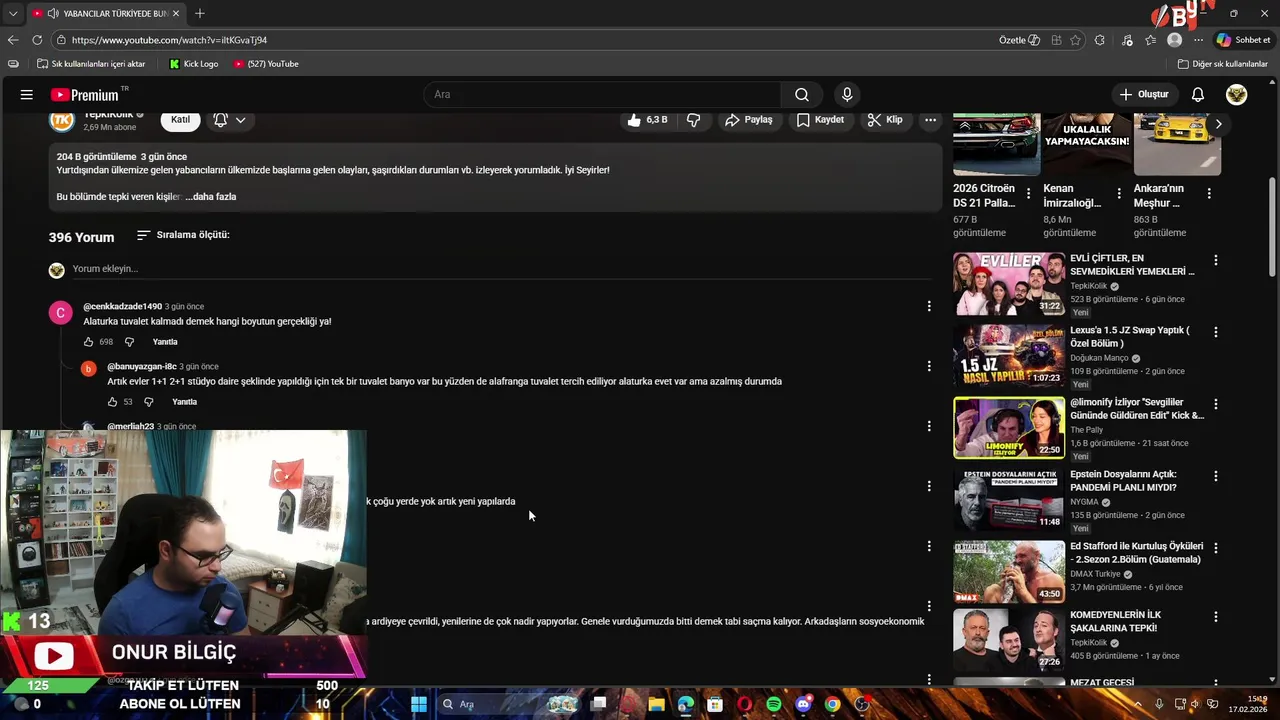
Task: Open the YouTube guide hamburger menu
Action: [x=27, y=94]
